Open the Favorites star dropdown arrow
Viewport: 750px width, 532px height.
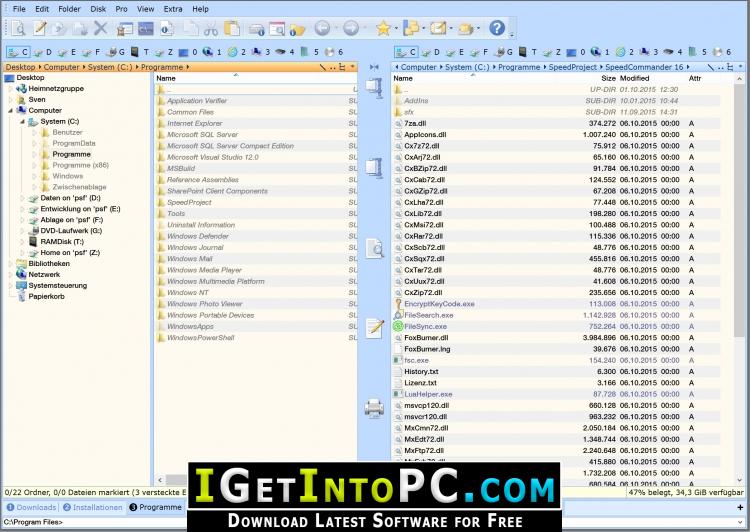coord(396,29)
